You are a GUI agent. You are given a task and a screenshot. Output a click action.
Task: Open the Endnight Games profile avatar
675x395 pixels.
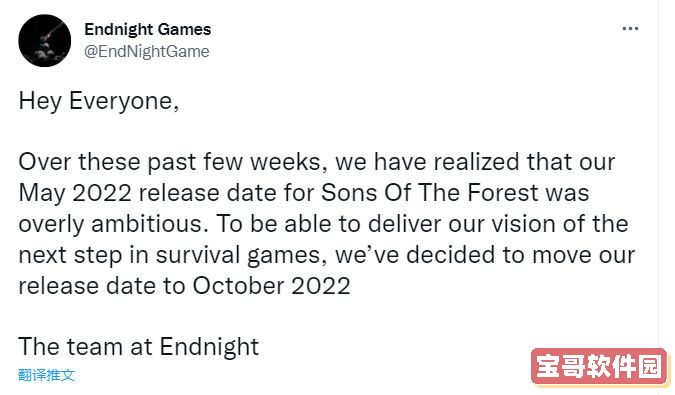tap(45, 40)
